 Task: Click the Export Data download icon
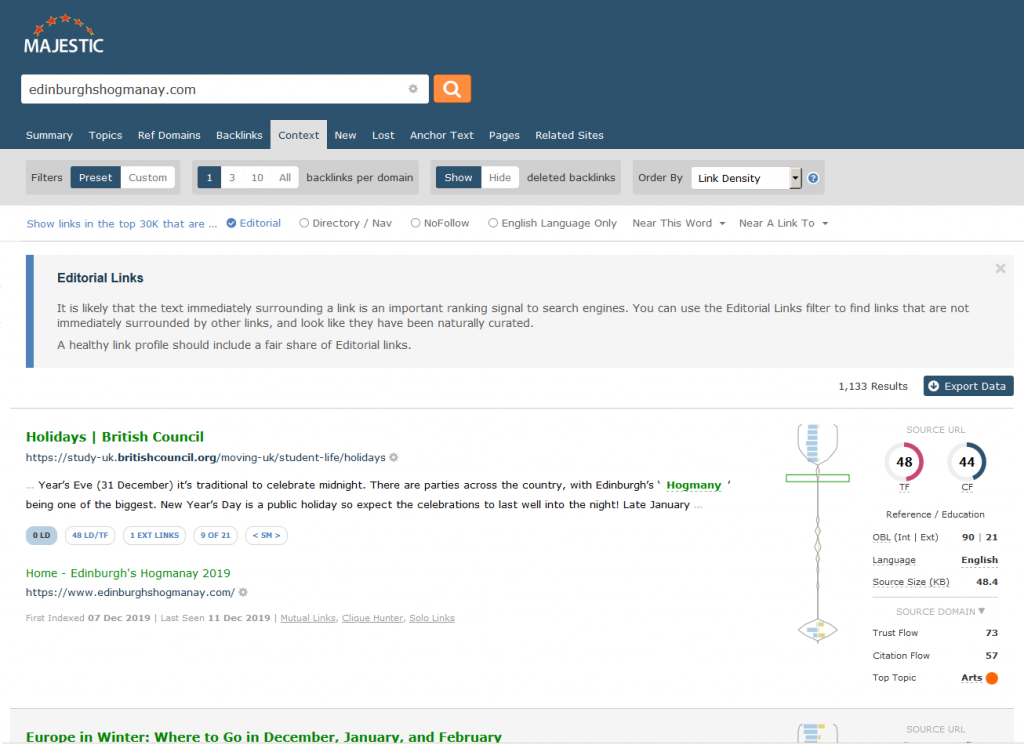934,386
